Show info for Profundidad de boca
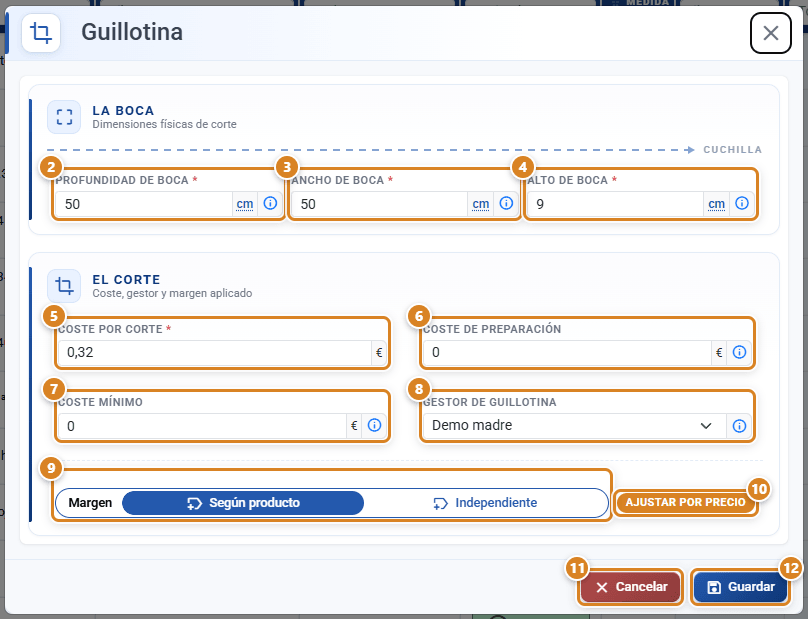 tap(270, 204)
